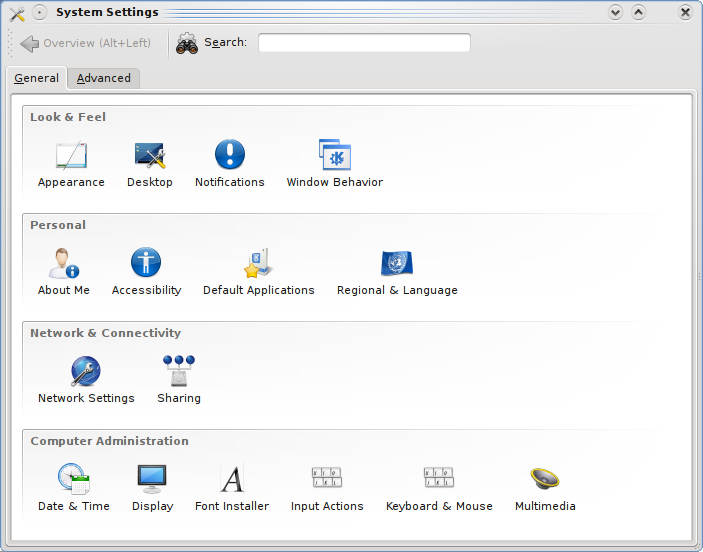Open the About Me icon
703x552 pixels.
point(64,263)
